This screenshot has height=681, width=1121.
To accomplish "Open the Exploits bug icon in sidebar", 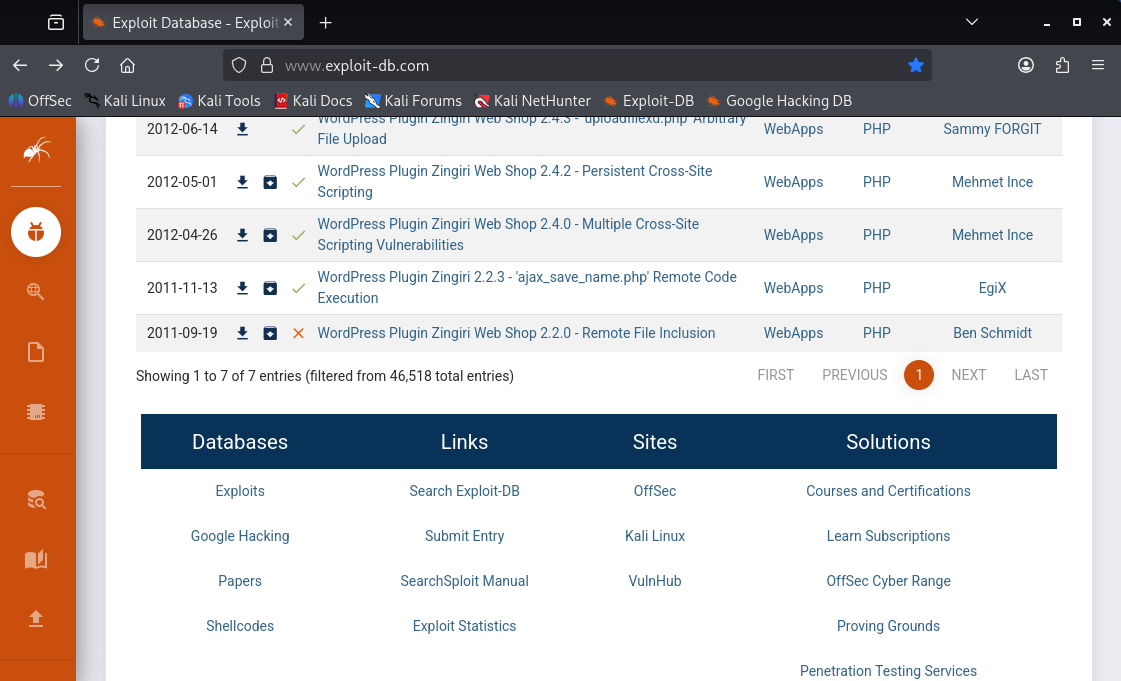I will pyautogui.click(x=36, y=233).
